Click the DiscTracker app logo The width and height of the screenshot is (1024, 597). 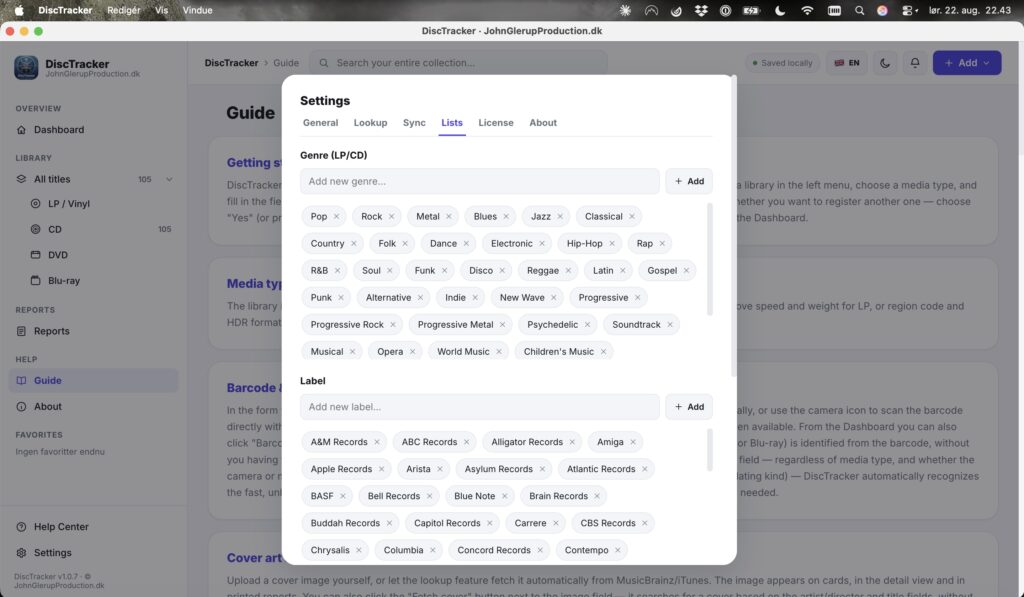coord(26,67)
